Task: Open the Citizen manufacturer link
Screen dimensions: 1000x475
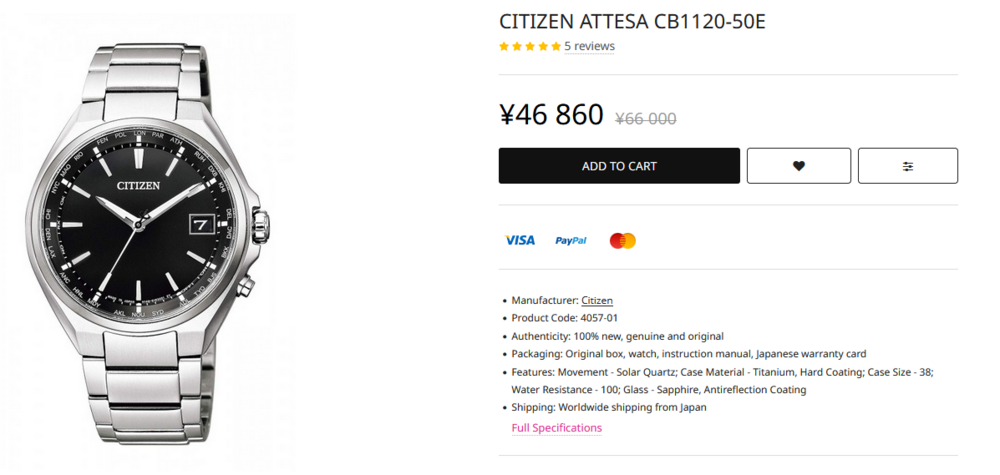Action: (597, 300)
